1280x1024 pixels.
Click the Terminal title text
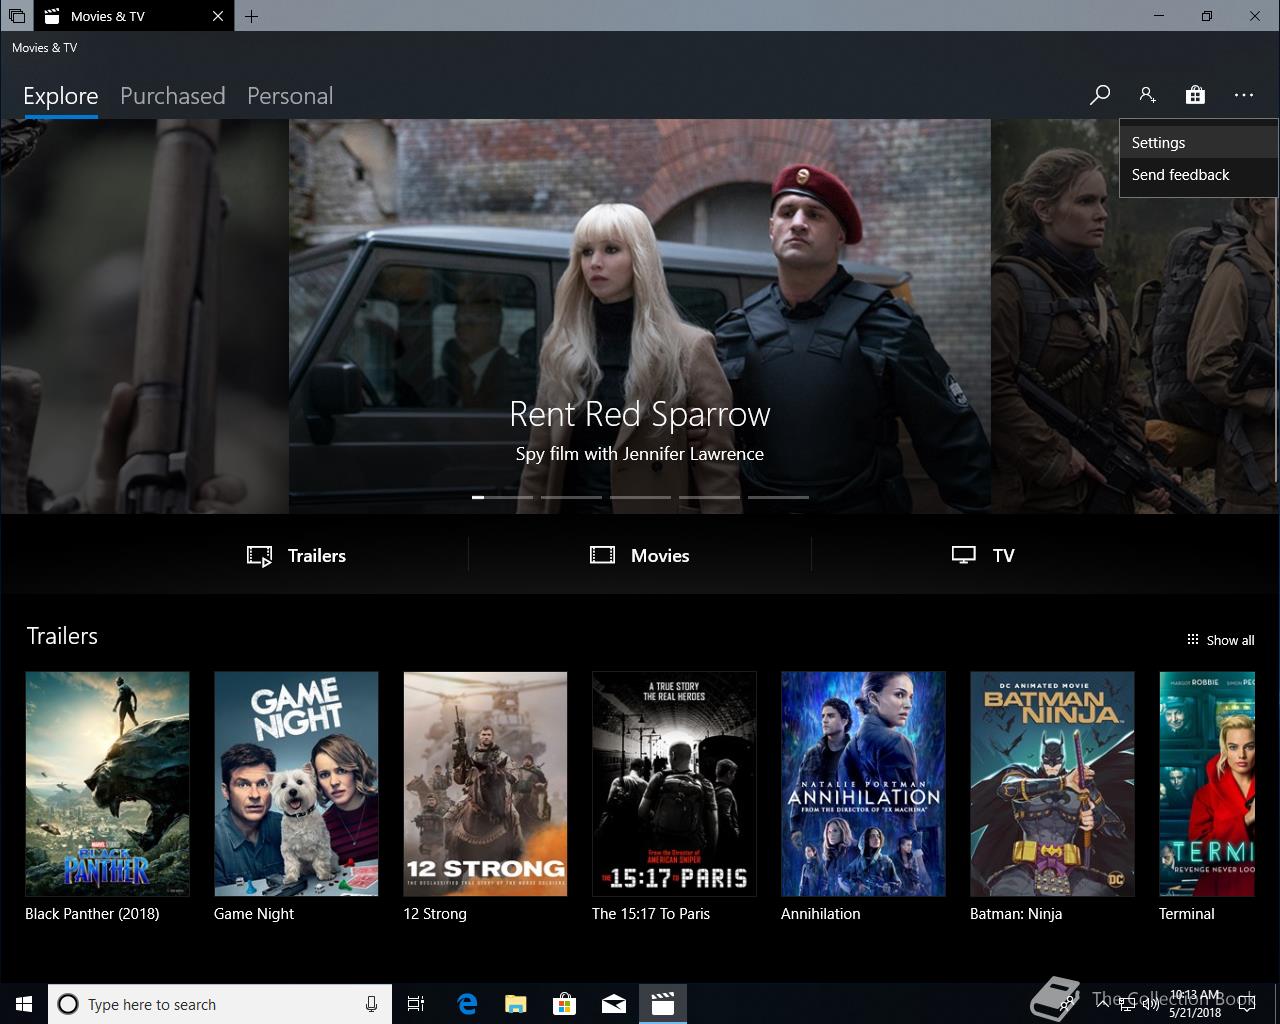point(1187,914)
